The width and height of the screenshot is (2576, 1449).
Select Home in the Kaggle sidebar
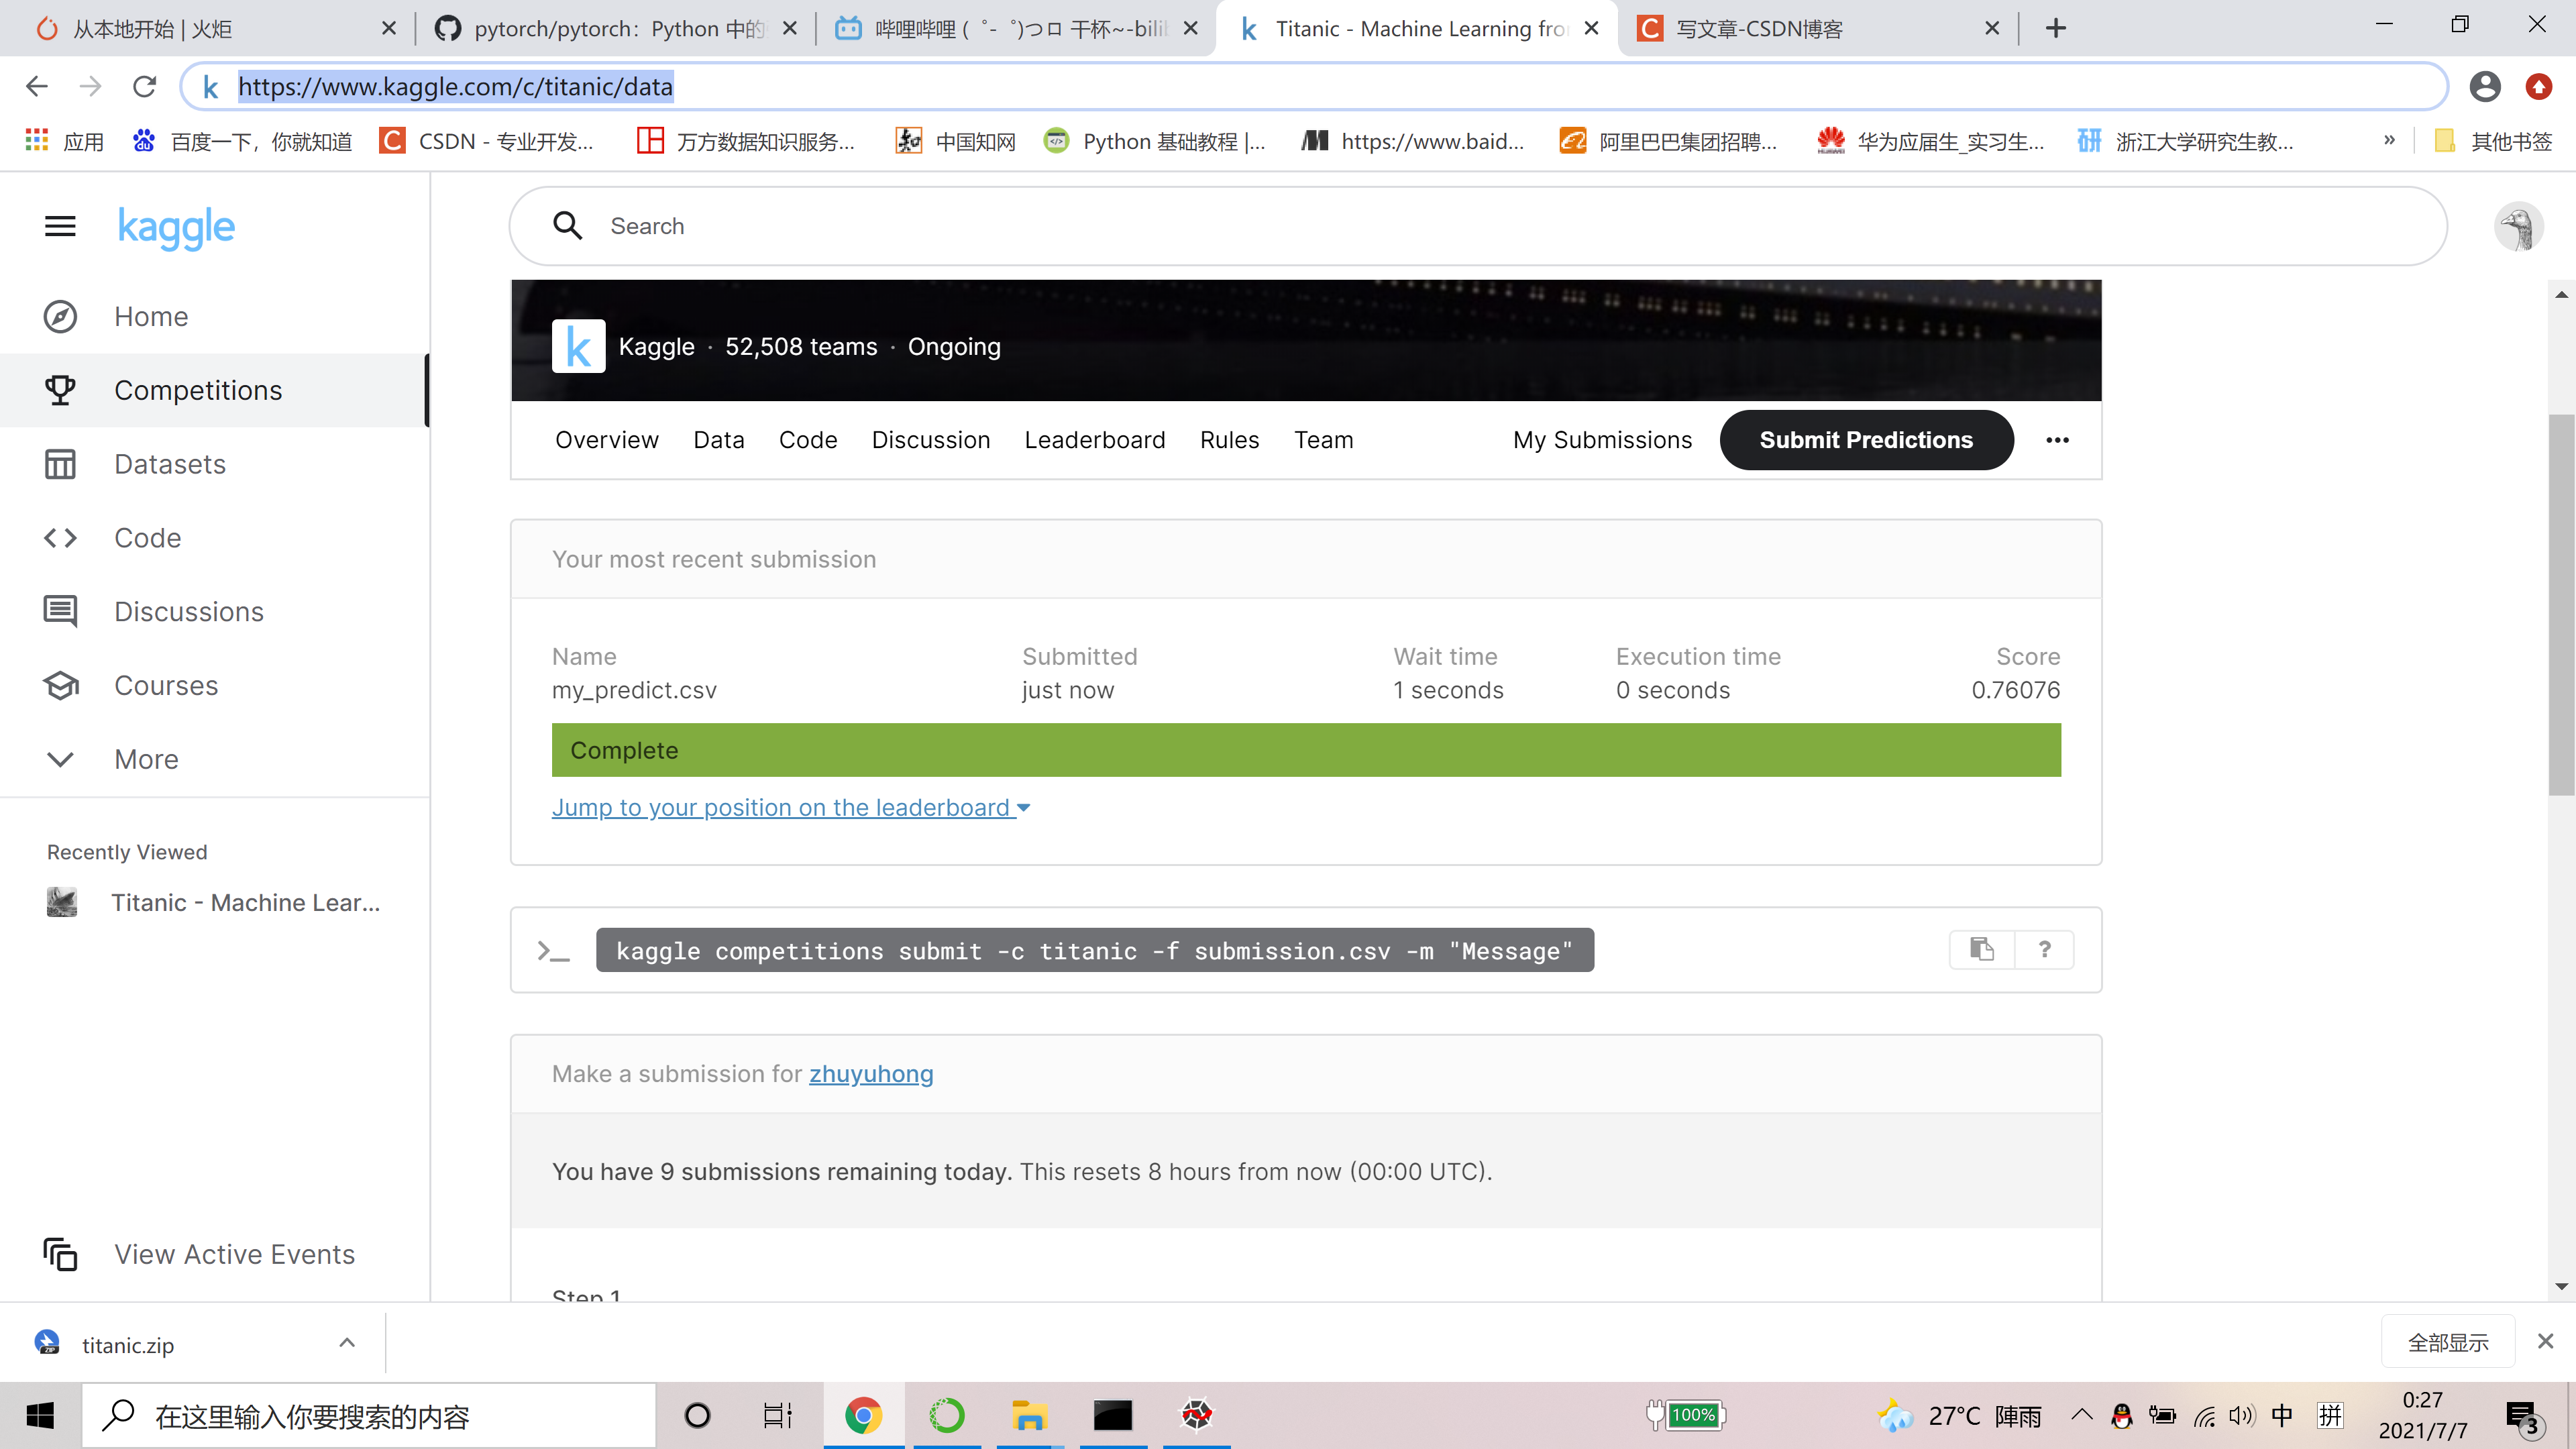pos(150,316)
